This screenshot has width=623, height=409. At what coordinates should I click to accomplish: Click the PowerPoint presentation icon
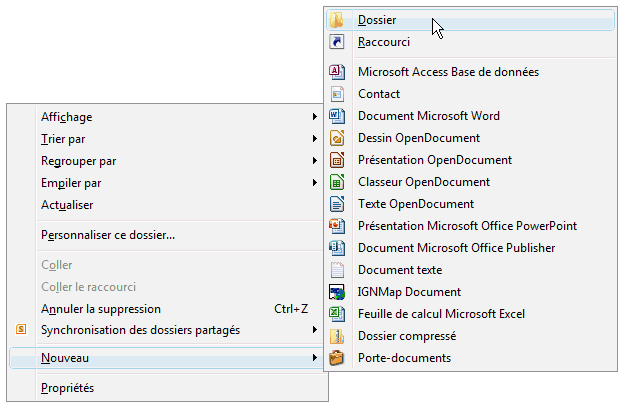pos(337,226)
